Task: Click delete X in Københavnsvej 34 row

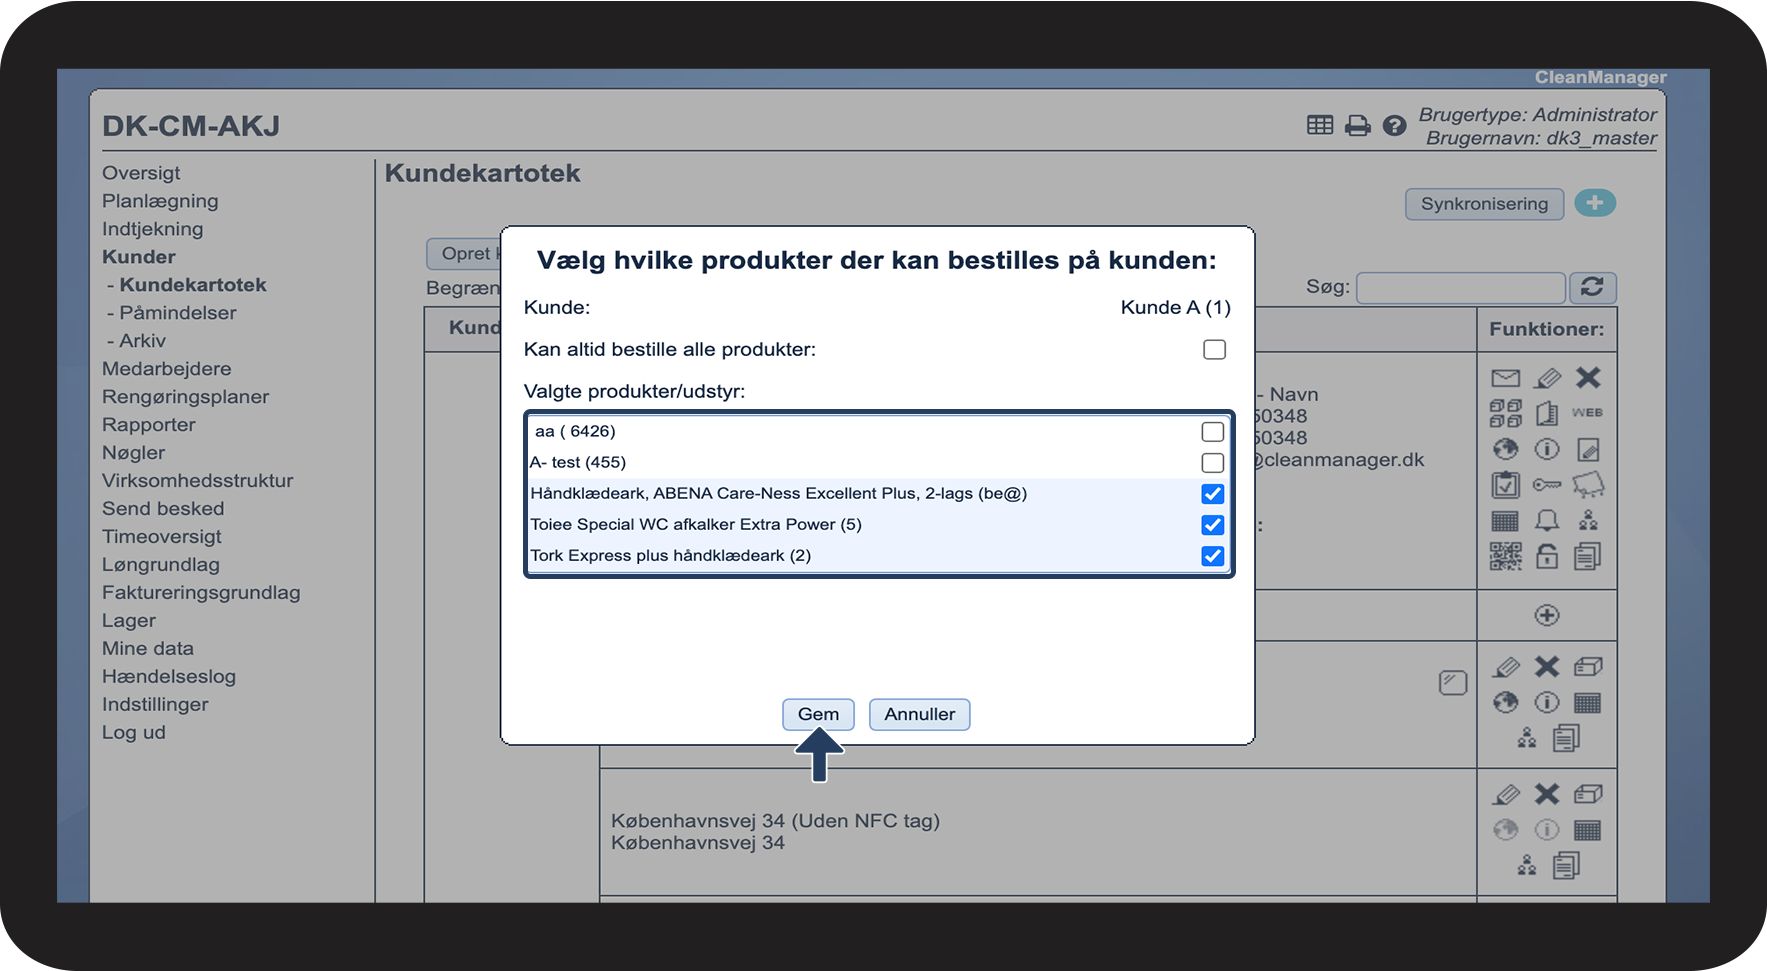Action: tap(1547, 794)
